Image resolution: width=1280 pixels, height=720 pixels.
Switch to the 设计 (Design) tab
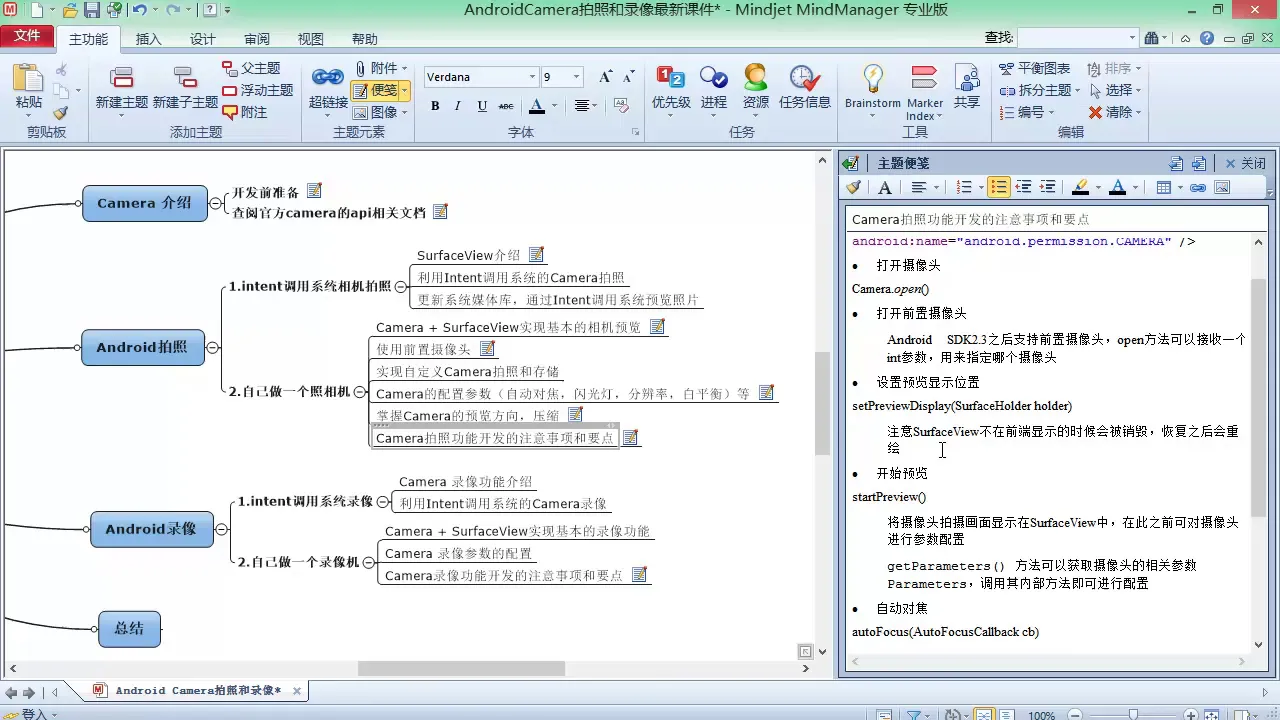pos(203,39)
